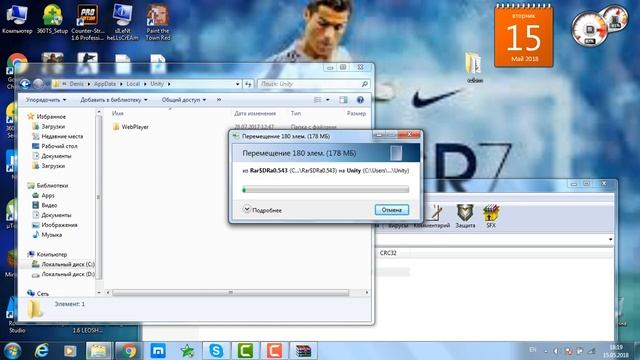Click the Explorer address bar refresh button

[248, 84]
